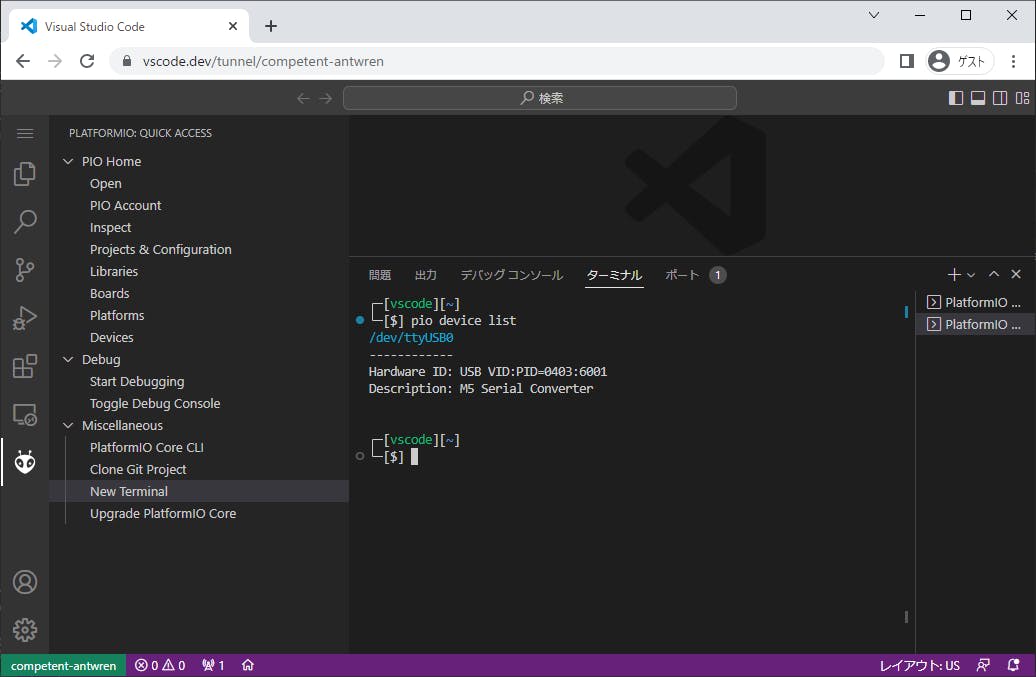Image resolution: width=1036 pixels, height=677 pixels.
Task: Open the Manage gear settings menu
Action: [x=24, y=630]
